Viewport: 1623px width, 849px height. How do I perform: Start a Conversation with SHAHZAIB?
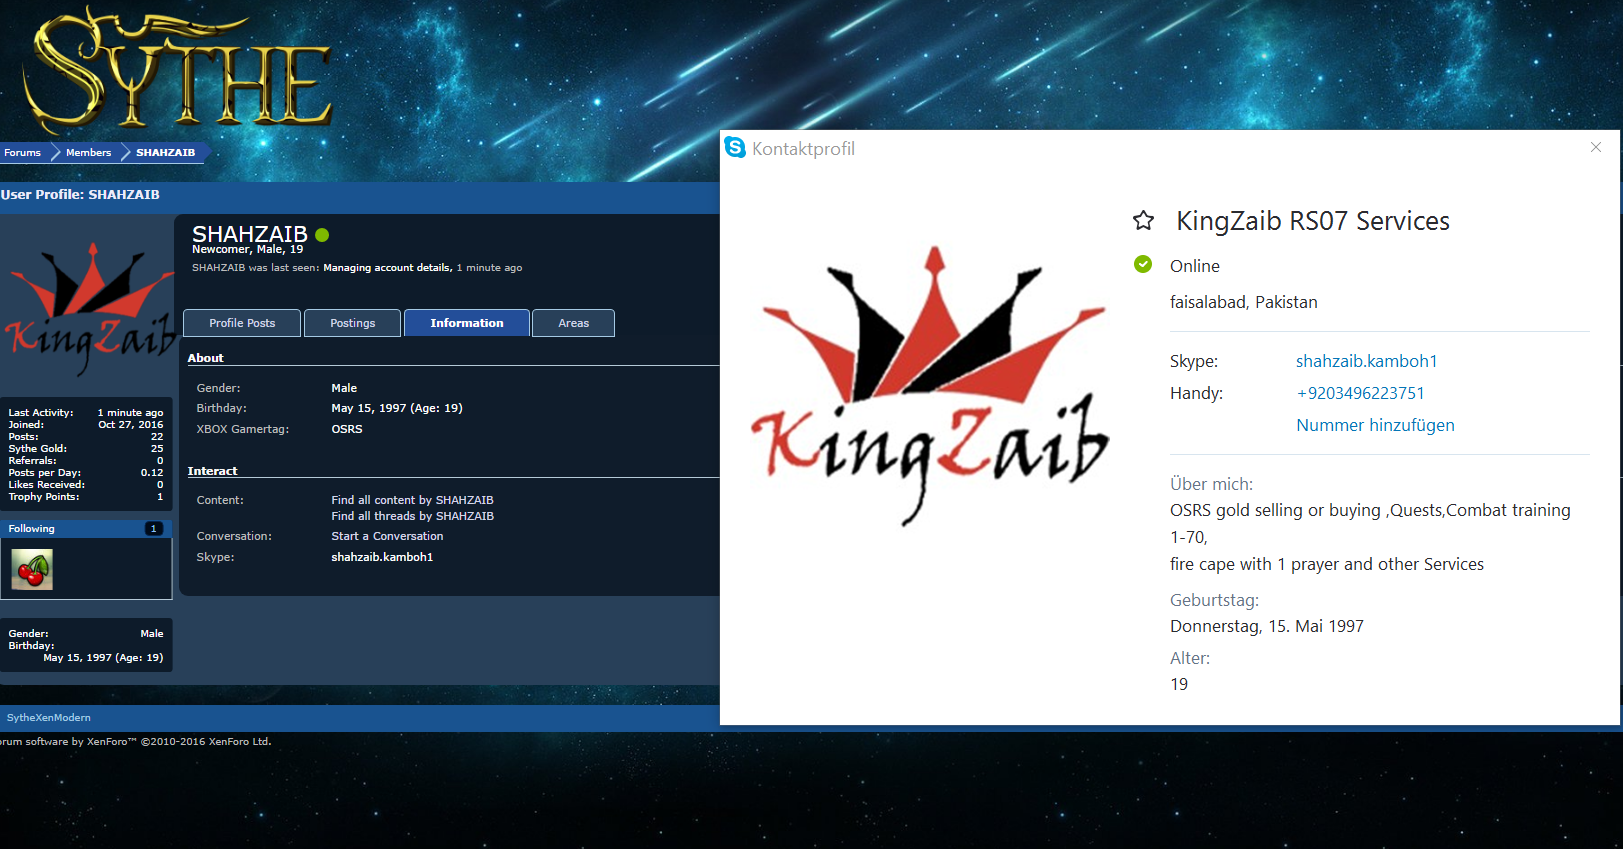click(x=387, y=536)
